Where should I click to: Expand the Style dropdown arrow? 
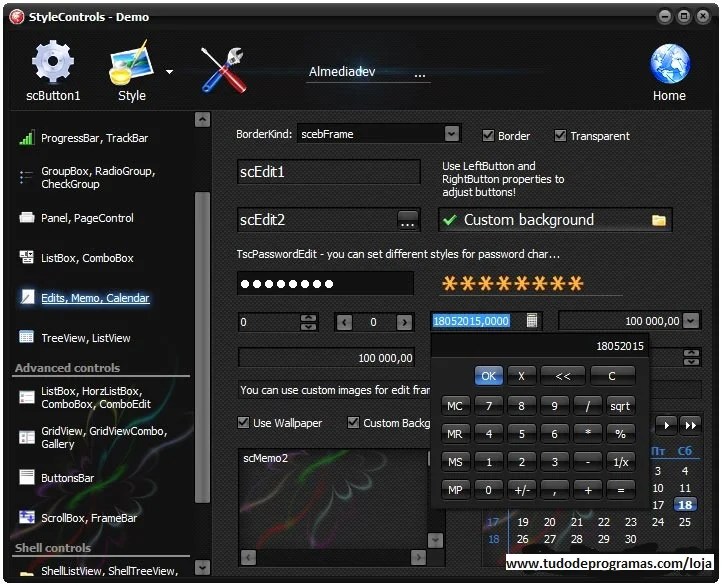(x=169, y=72)
